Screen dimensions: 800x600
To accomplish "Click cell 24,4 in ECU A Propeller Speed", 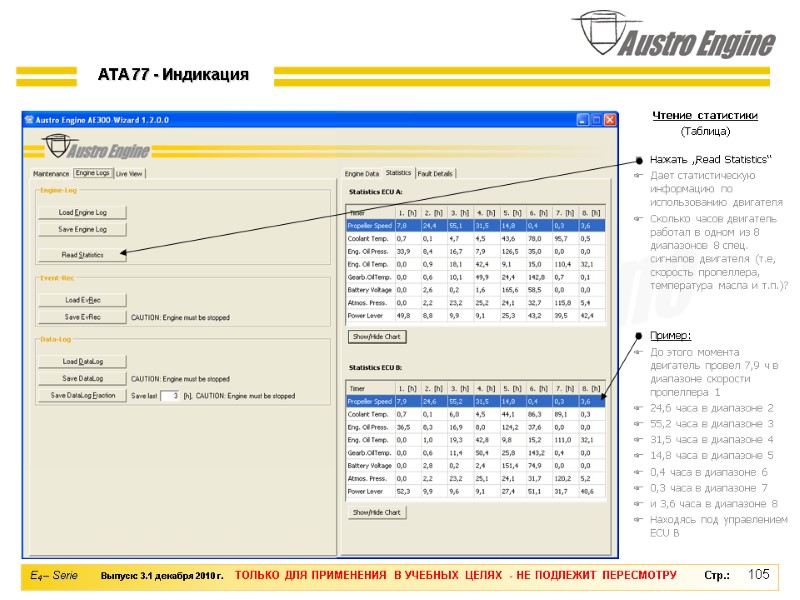I will [434, 226].
